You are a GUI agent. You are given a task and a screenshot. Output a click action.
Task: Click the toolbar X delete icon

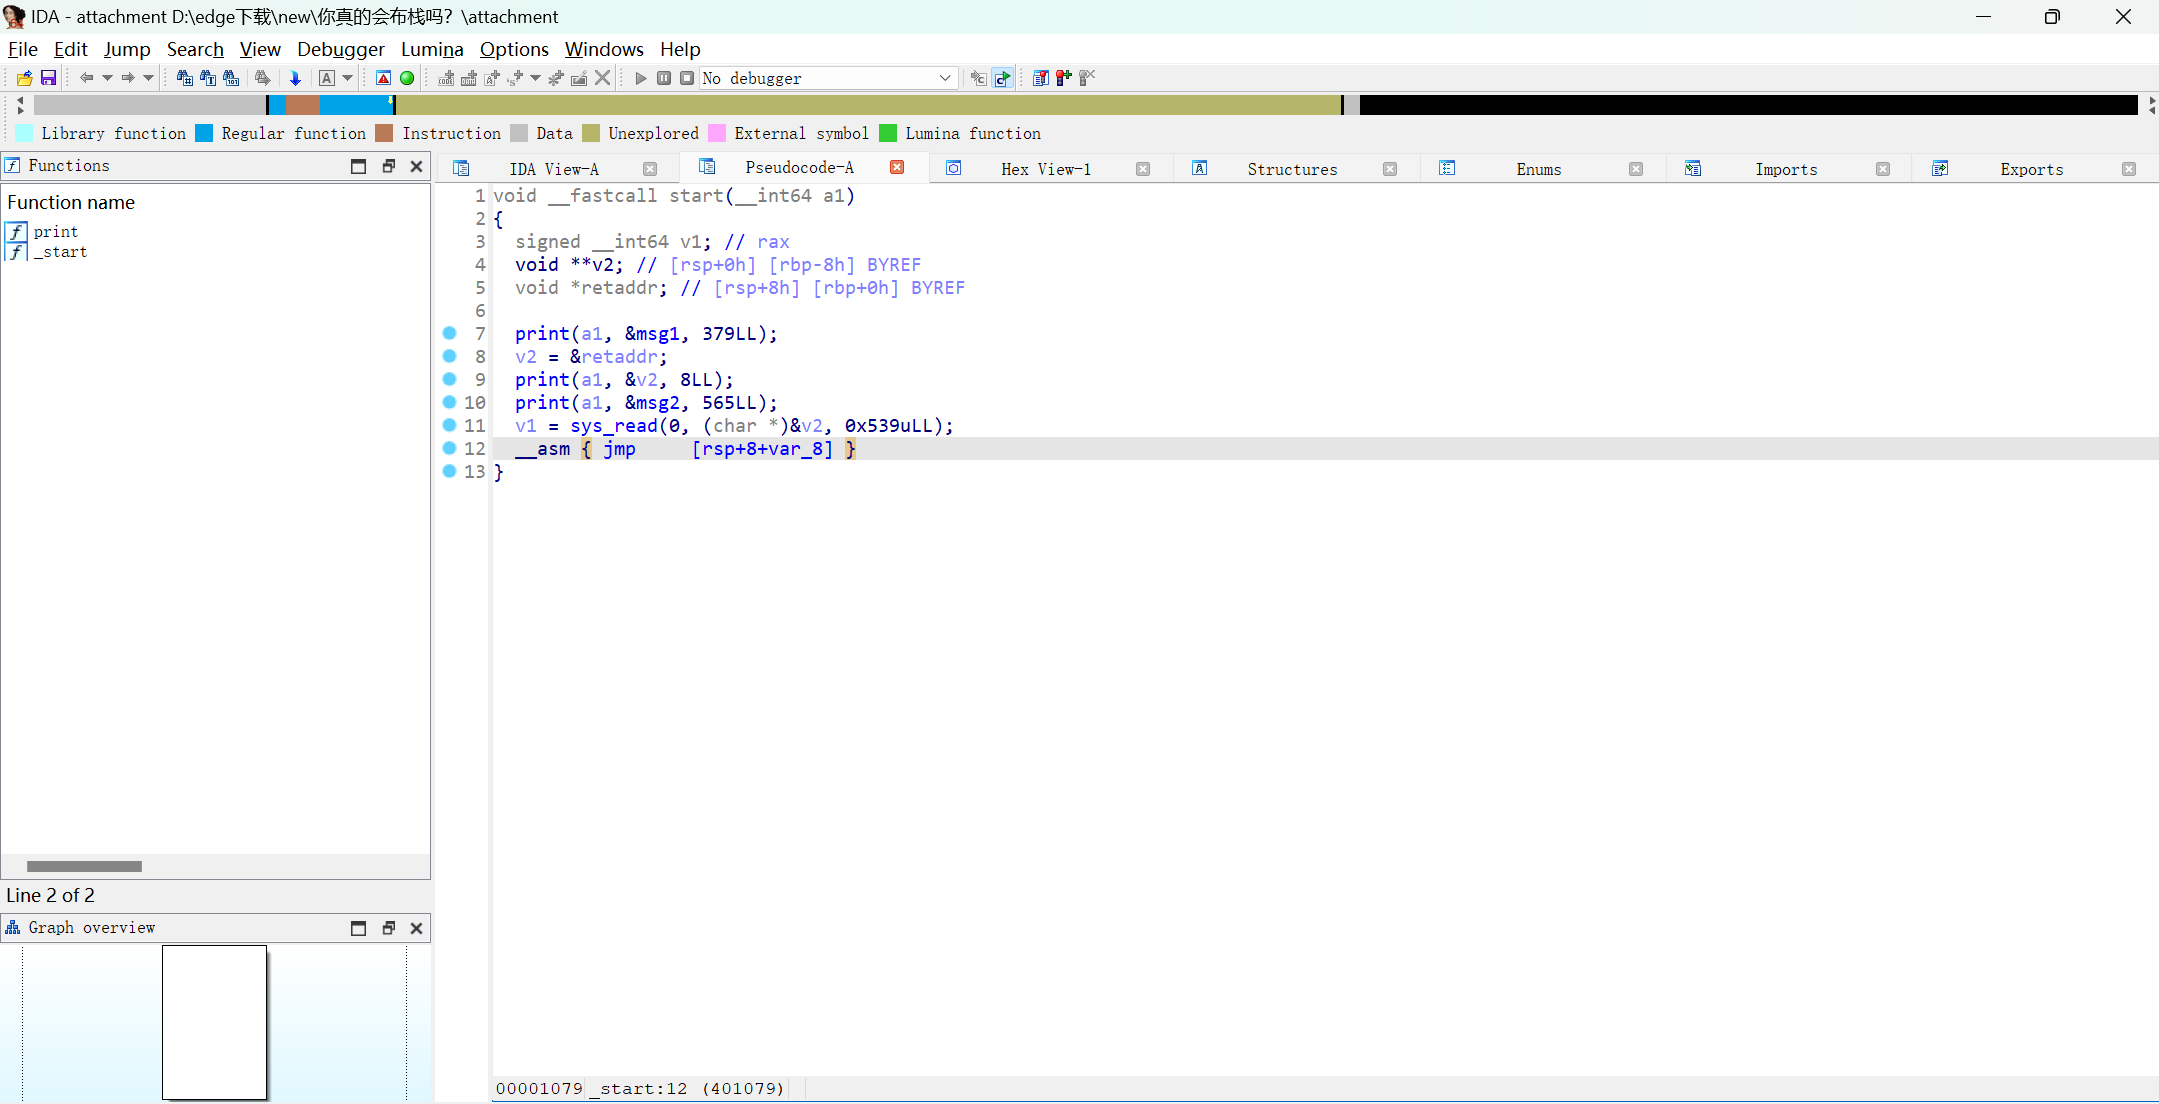point(602,78)
